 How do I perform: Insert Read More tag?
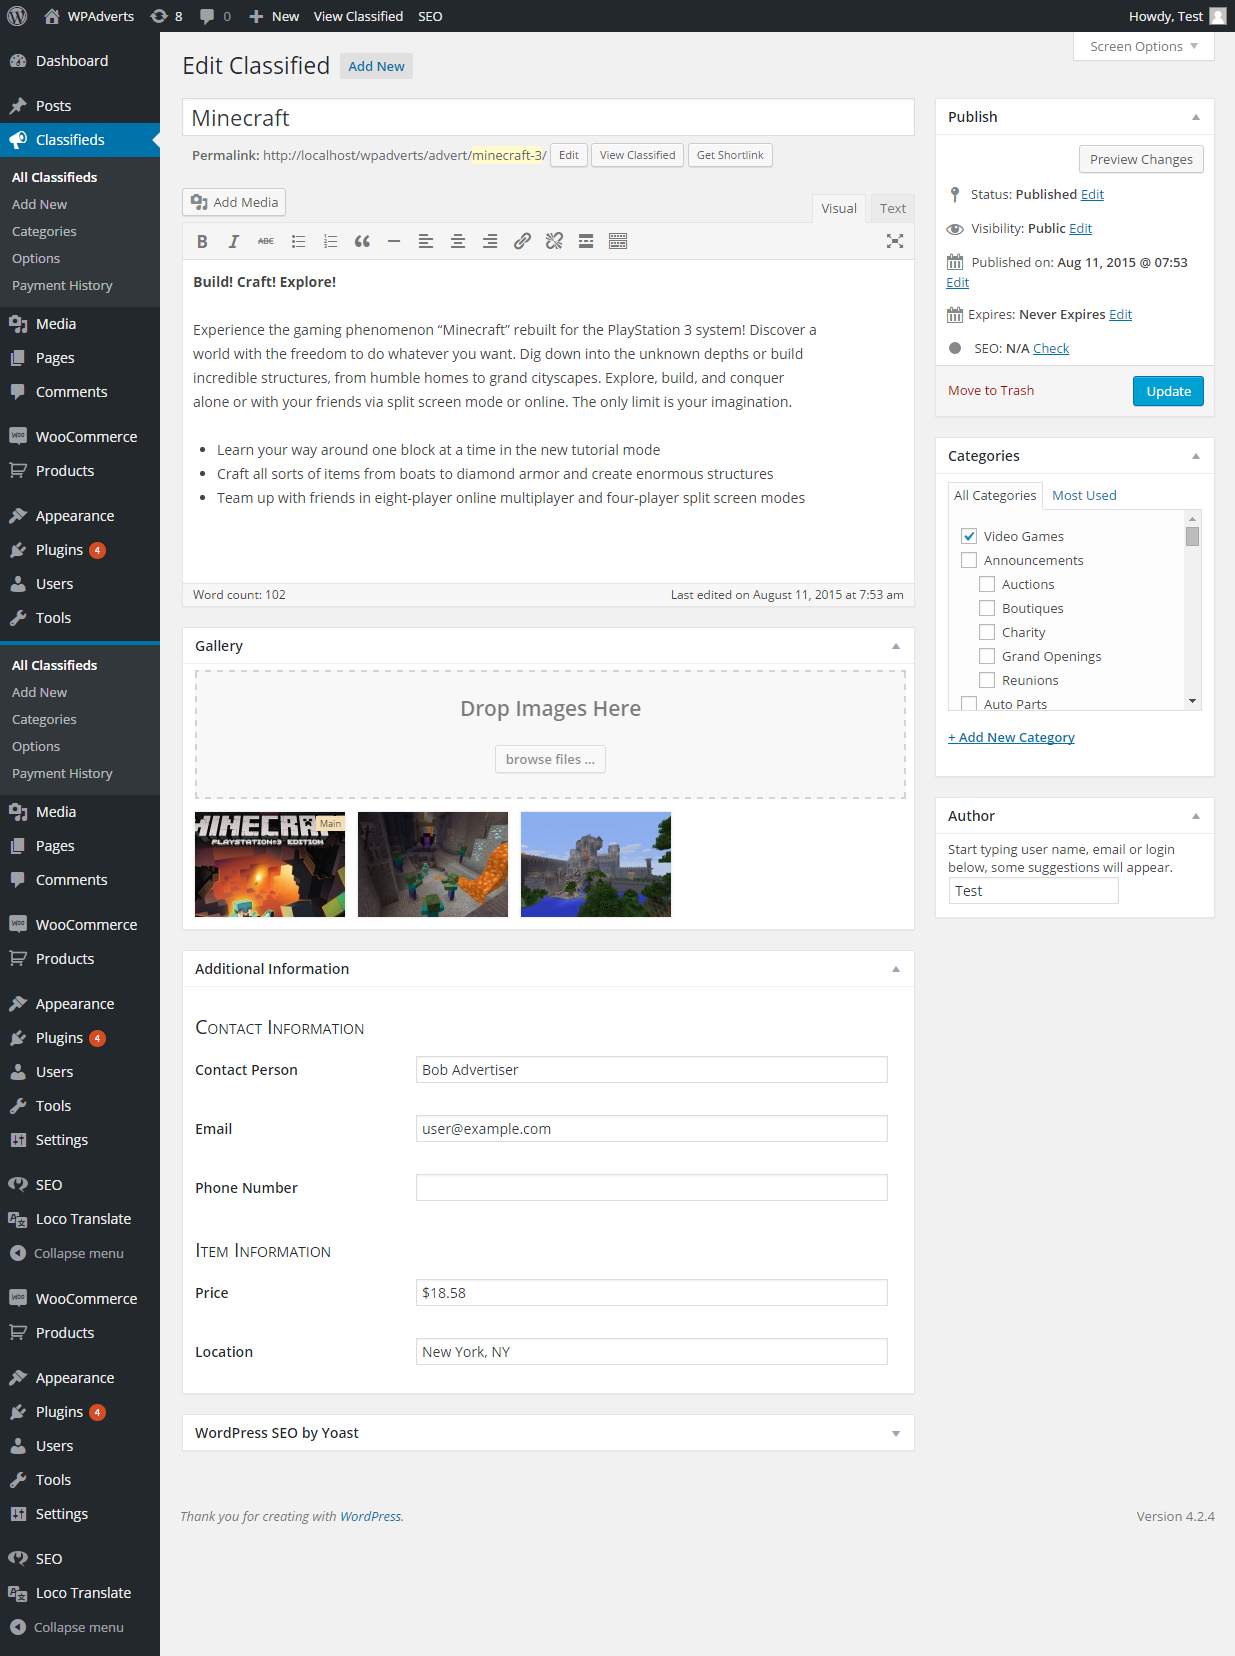coord(586,241)
